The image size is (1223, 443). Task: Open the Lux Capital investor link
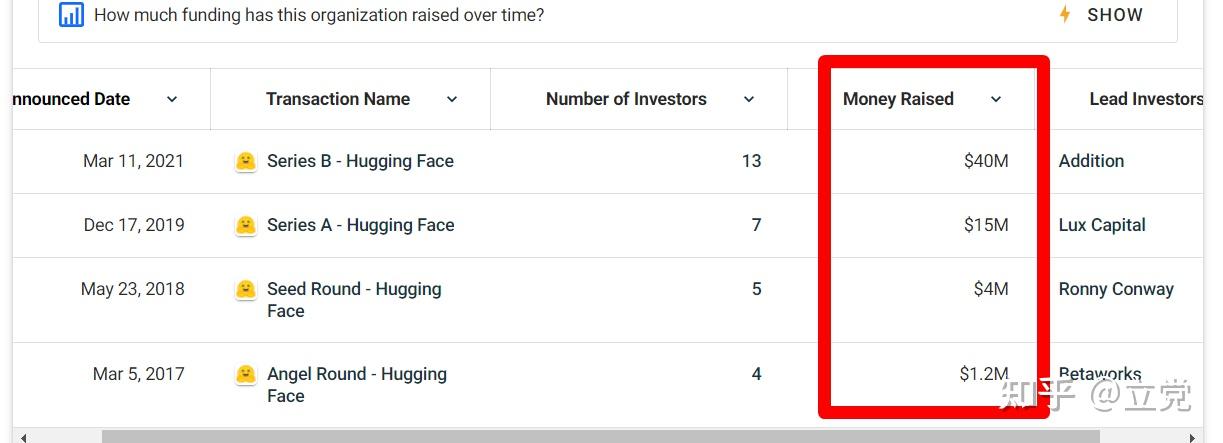pyautogui.click(x=1102, y=225)
